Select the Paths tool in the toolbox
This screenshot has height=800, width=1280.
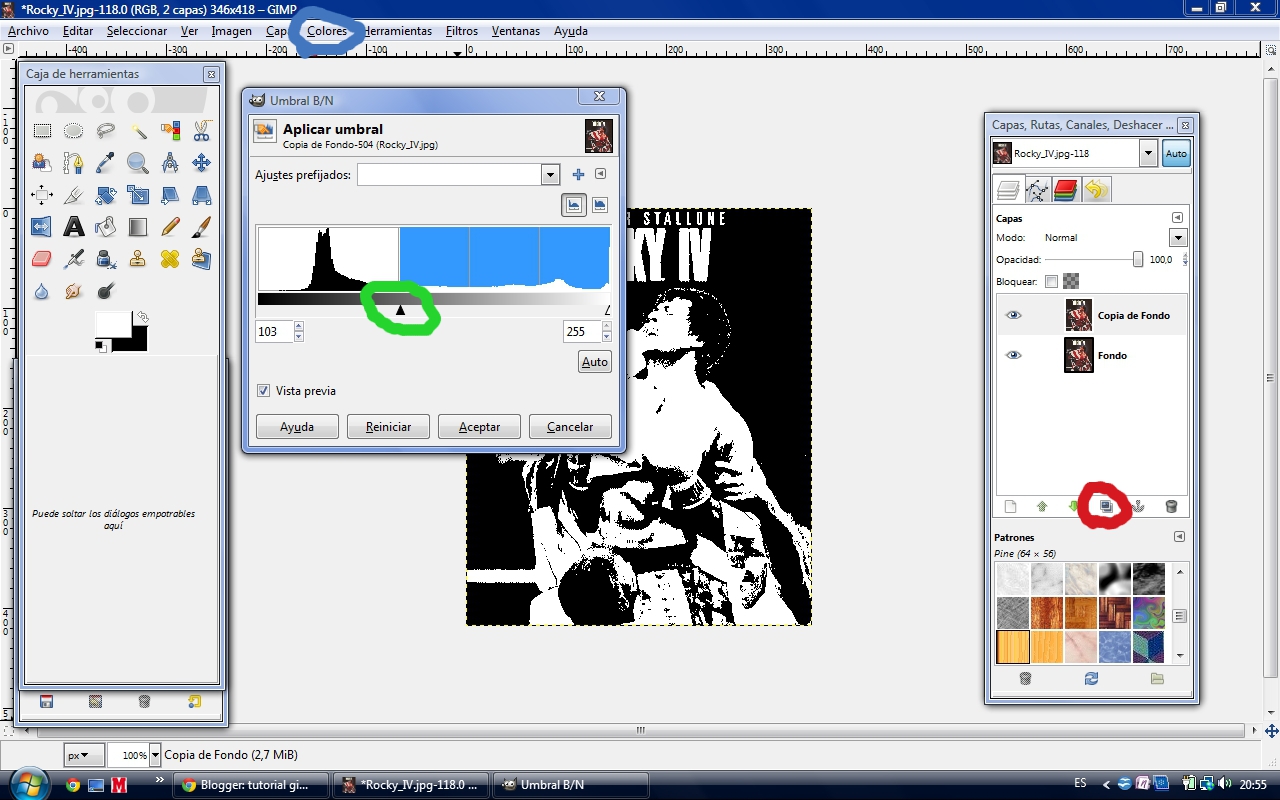point(73,162)
